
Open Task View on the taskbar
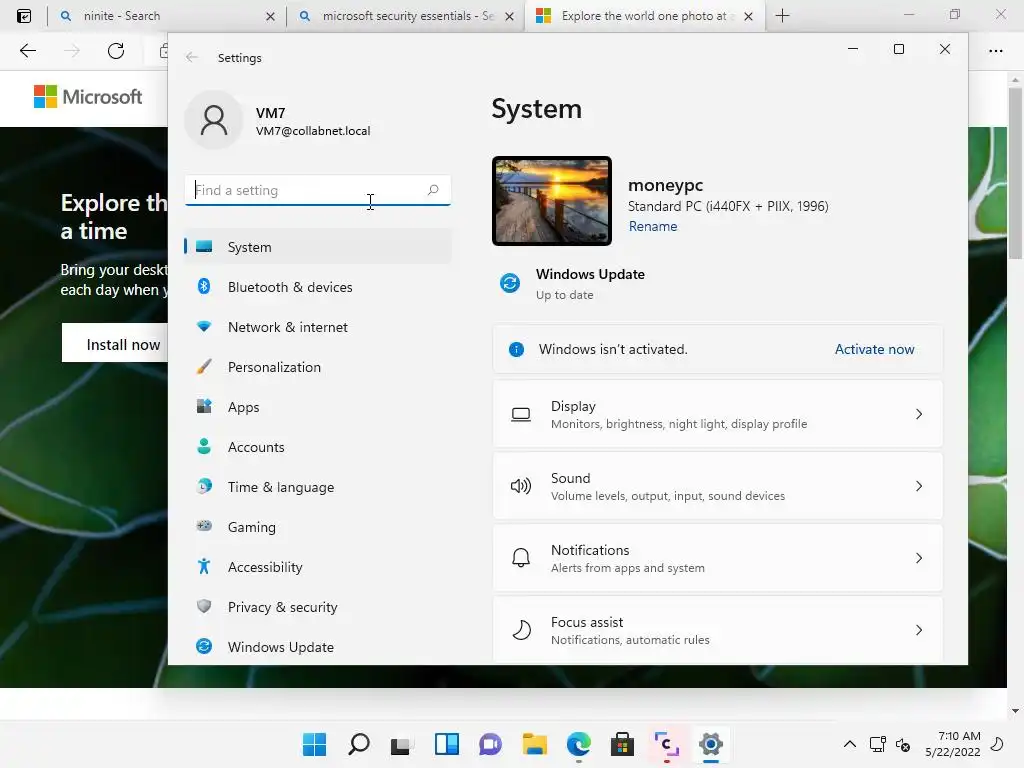tap(402, 744)
